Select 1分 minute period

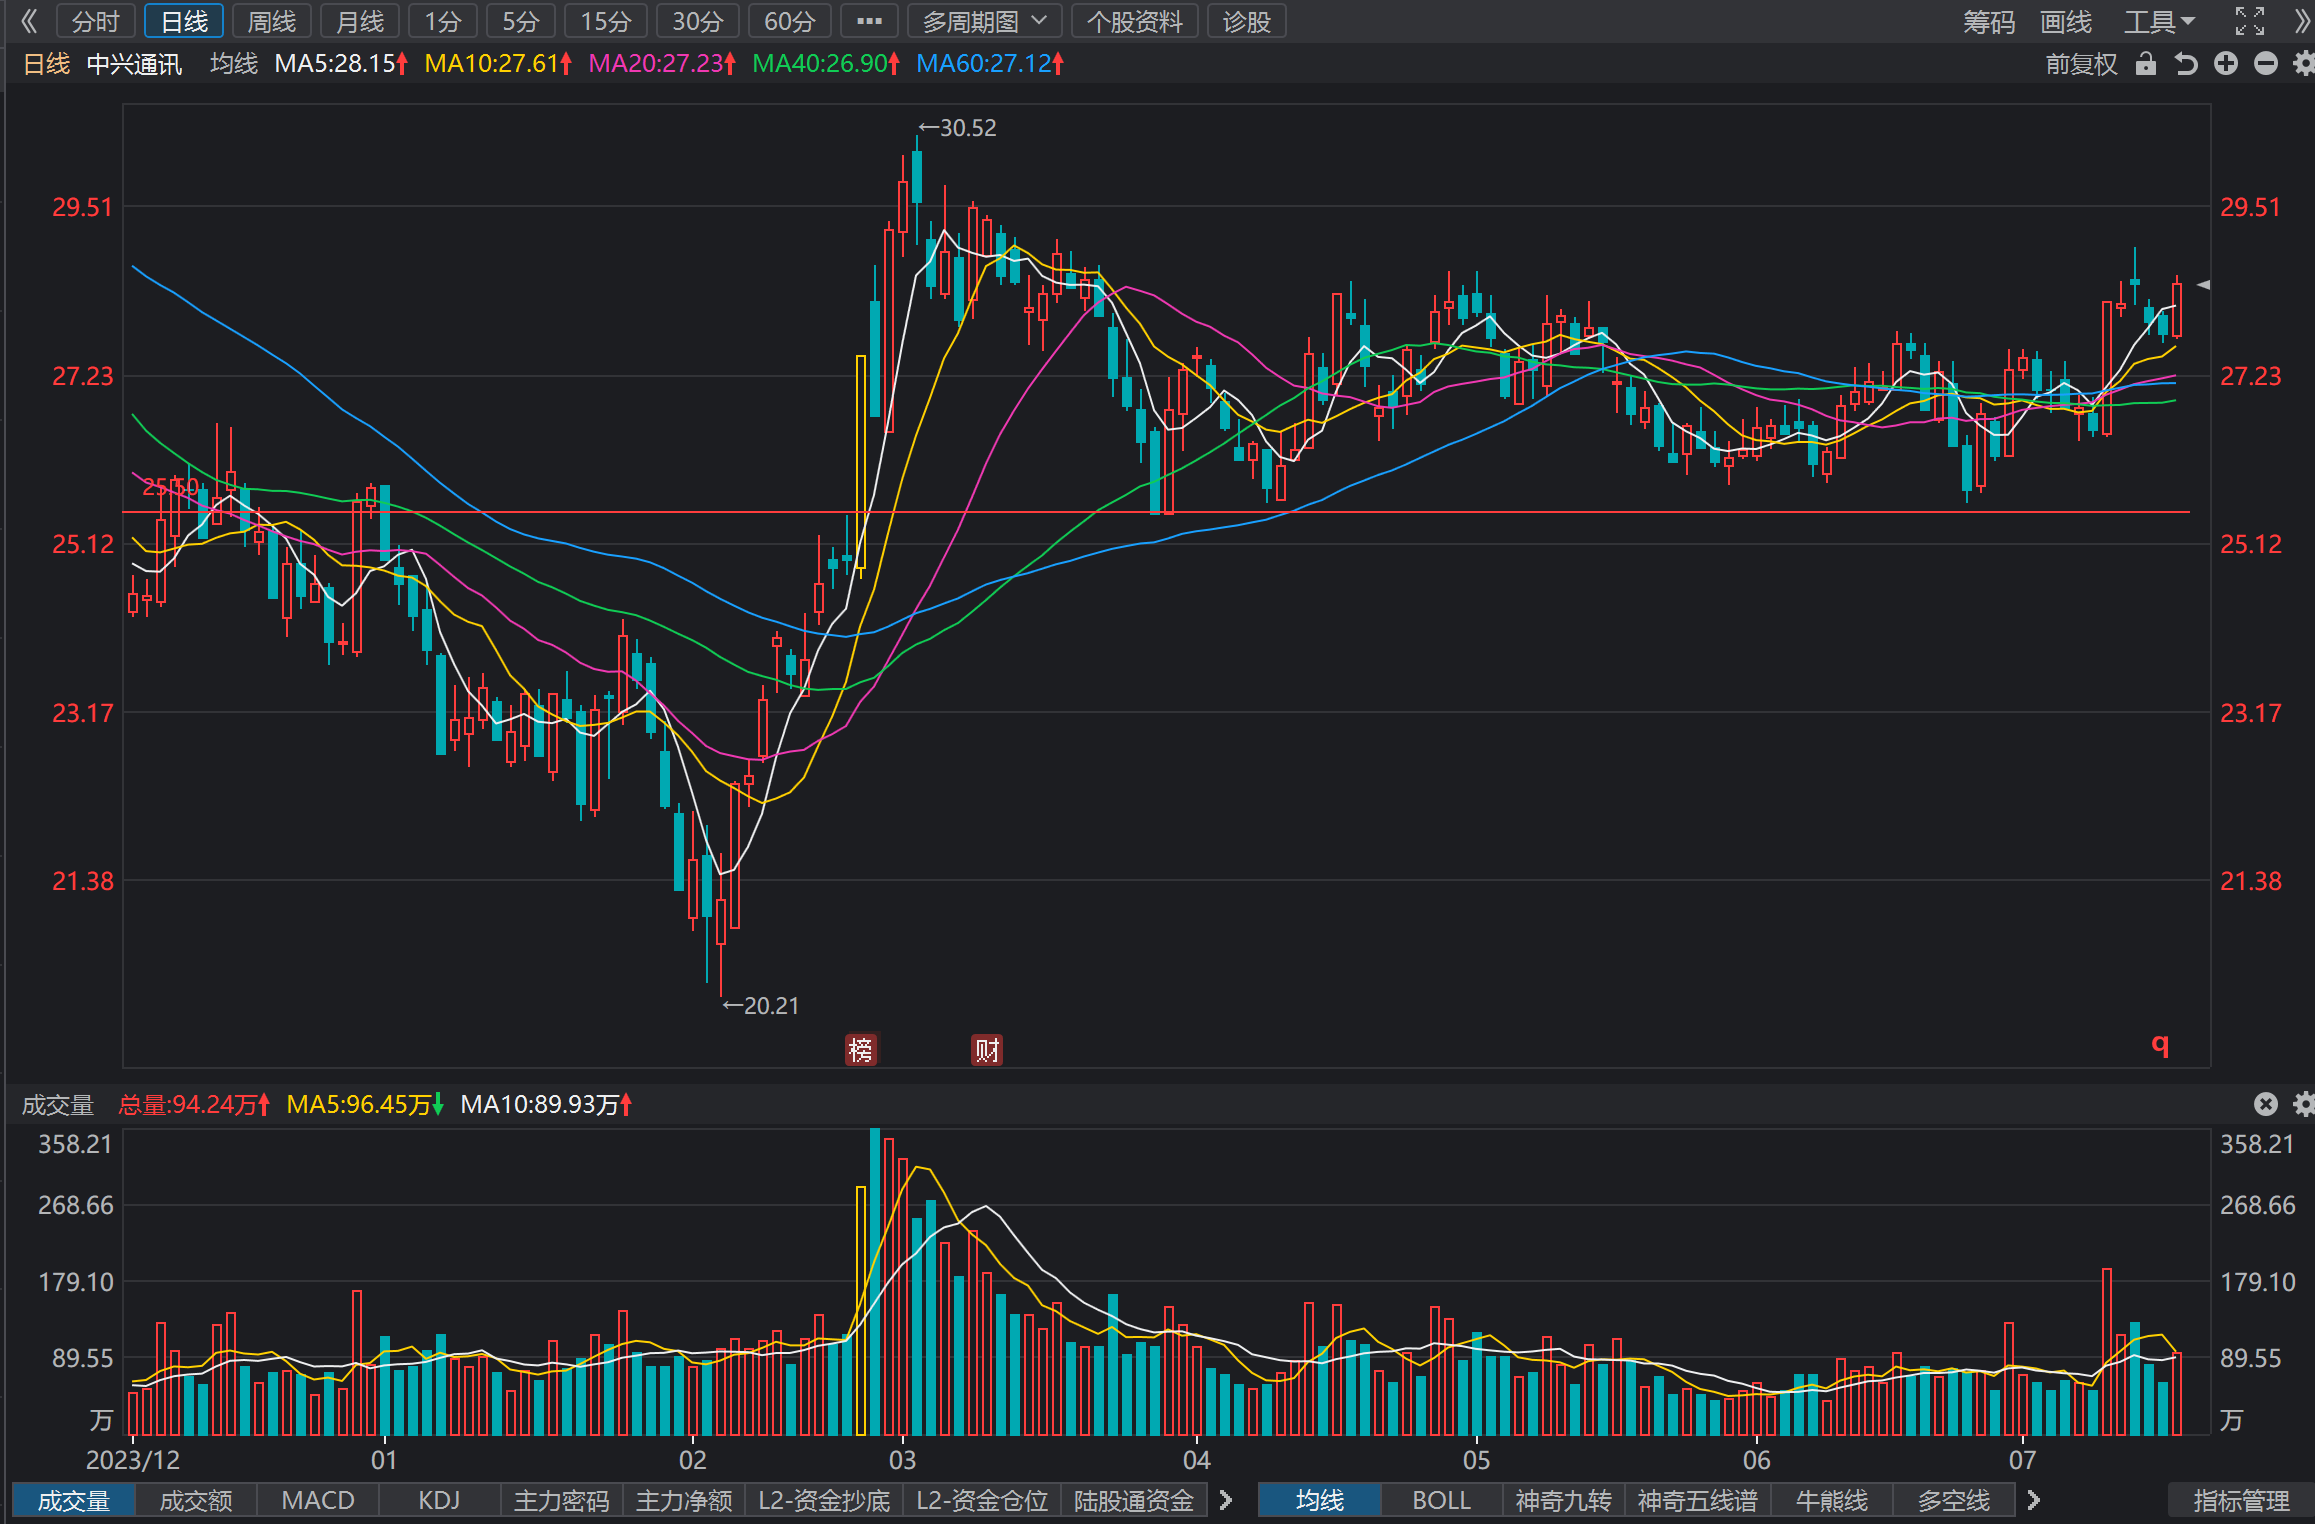443,21
